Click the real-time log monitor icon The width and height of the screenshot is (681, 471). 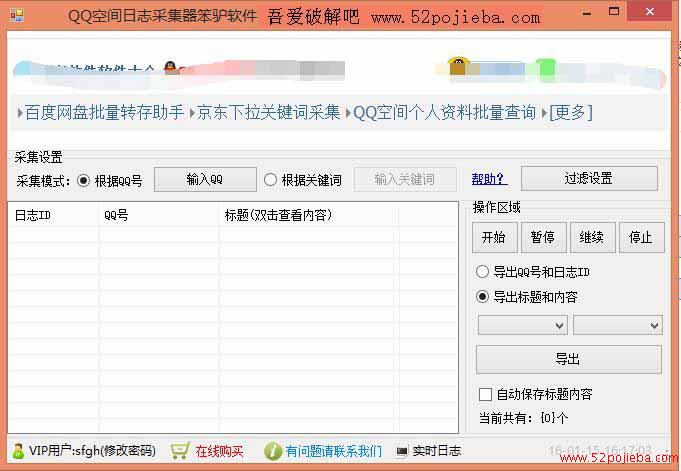click(402, 451)
